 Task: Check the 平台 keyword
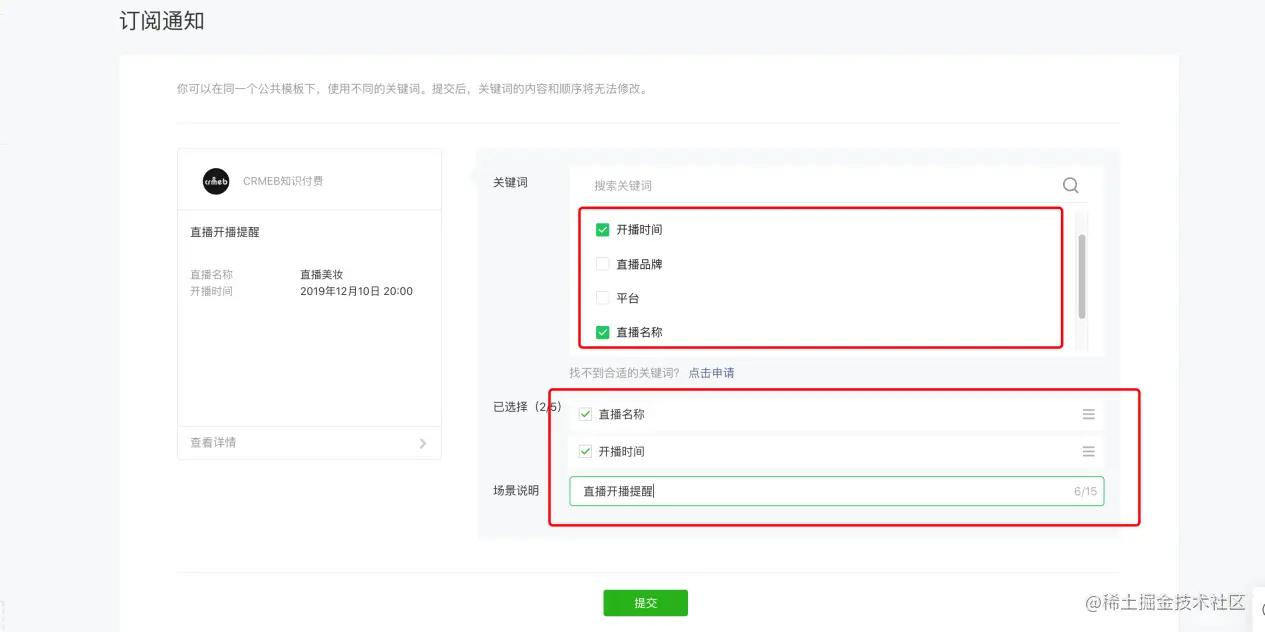tap(603, 298)
